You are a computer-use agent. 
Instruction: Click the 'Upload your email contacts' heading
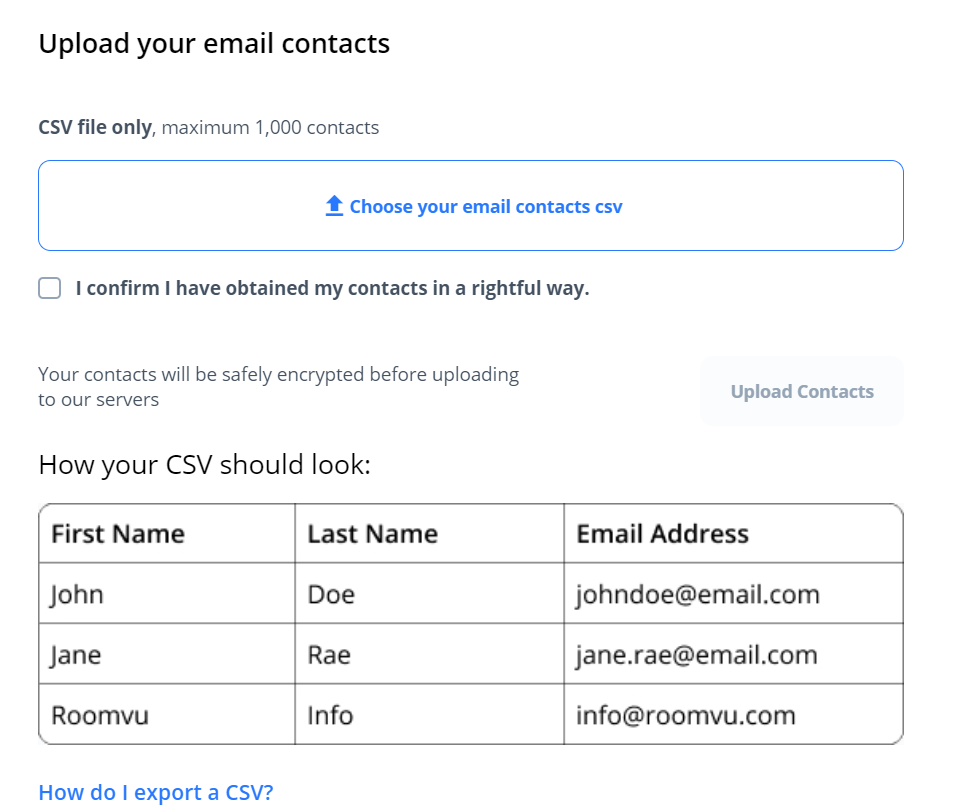(x=214, y=44)
